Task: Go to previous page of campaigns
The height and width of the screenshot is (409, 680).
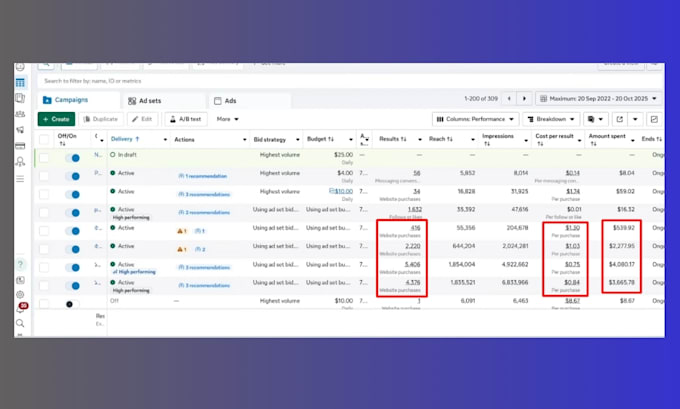Action: 509,99
